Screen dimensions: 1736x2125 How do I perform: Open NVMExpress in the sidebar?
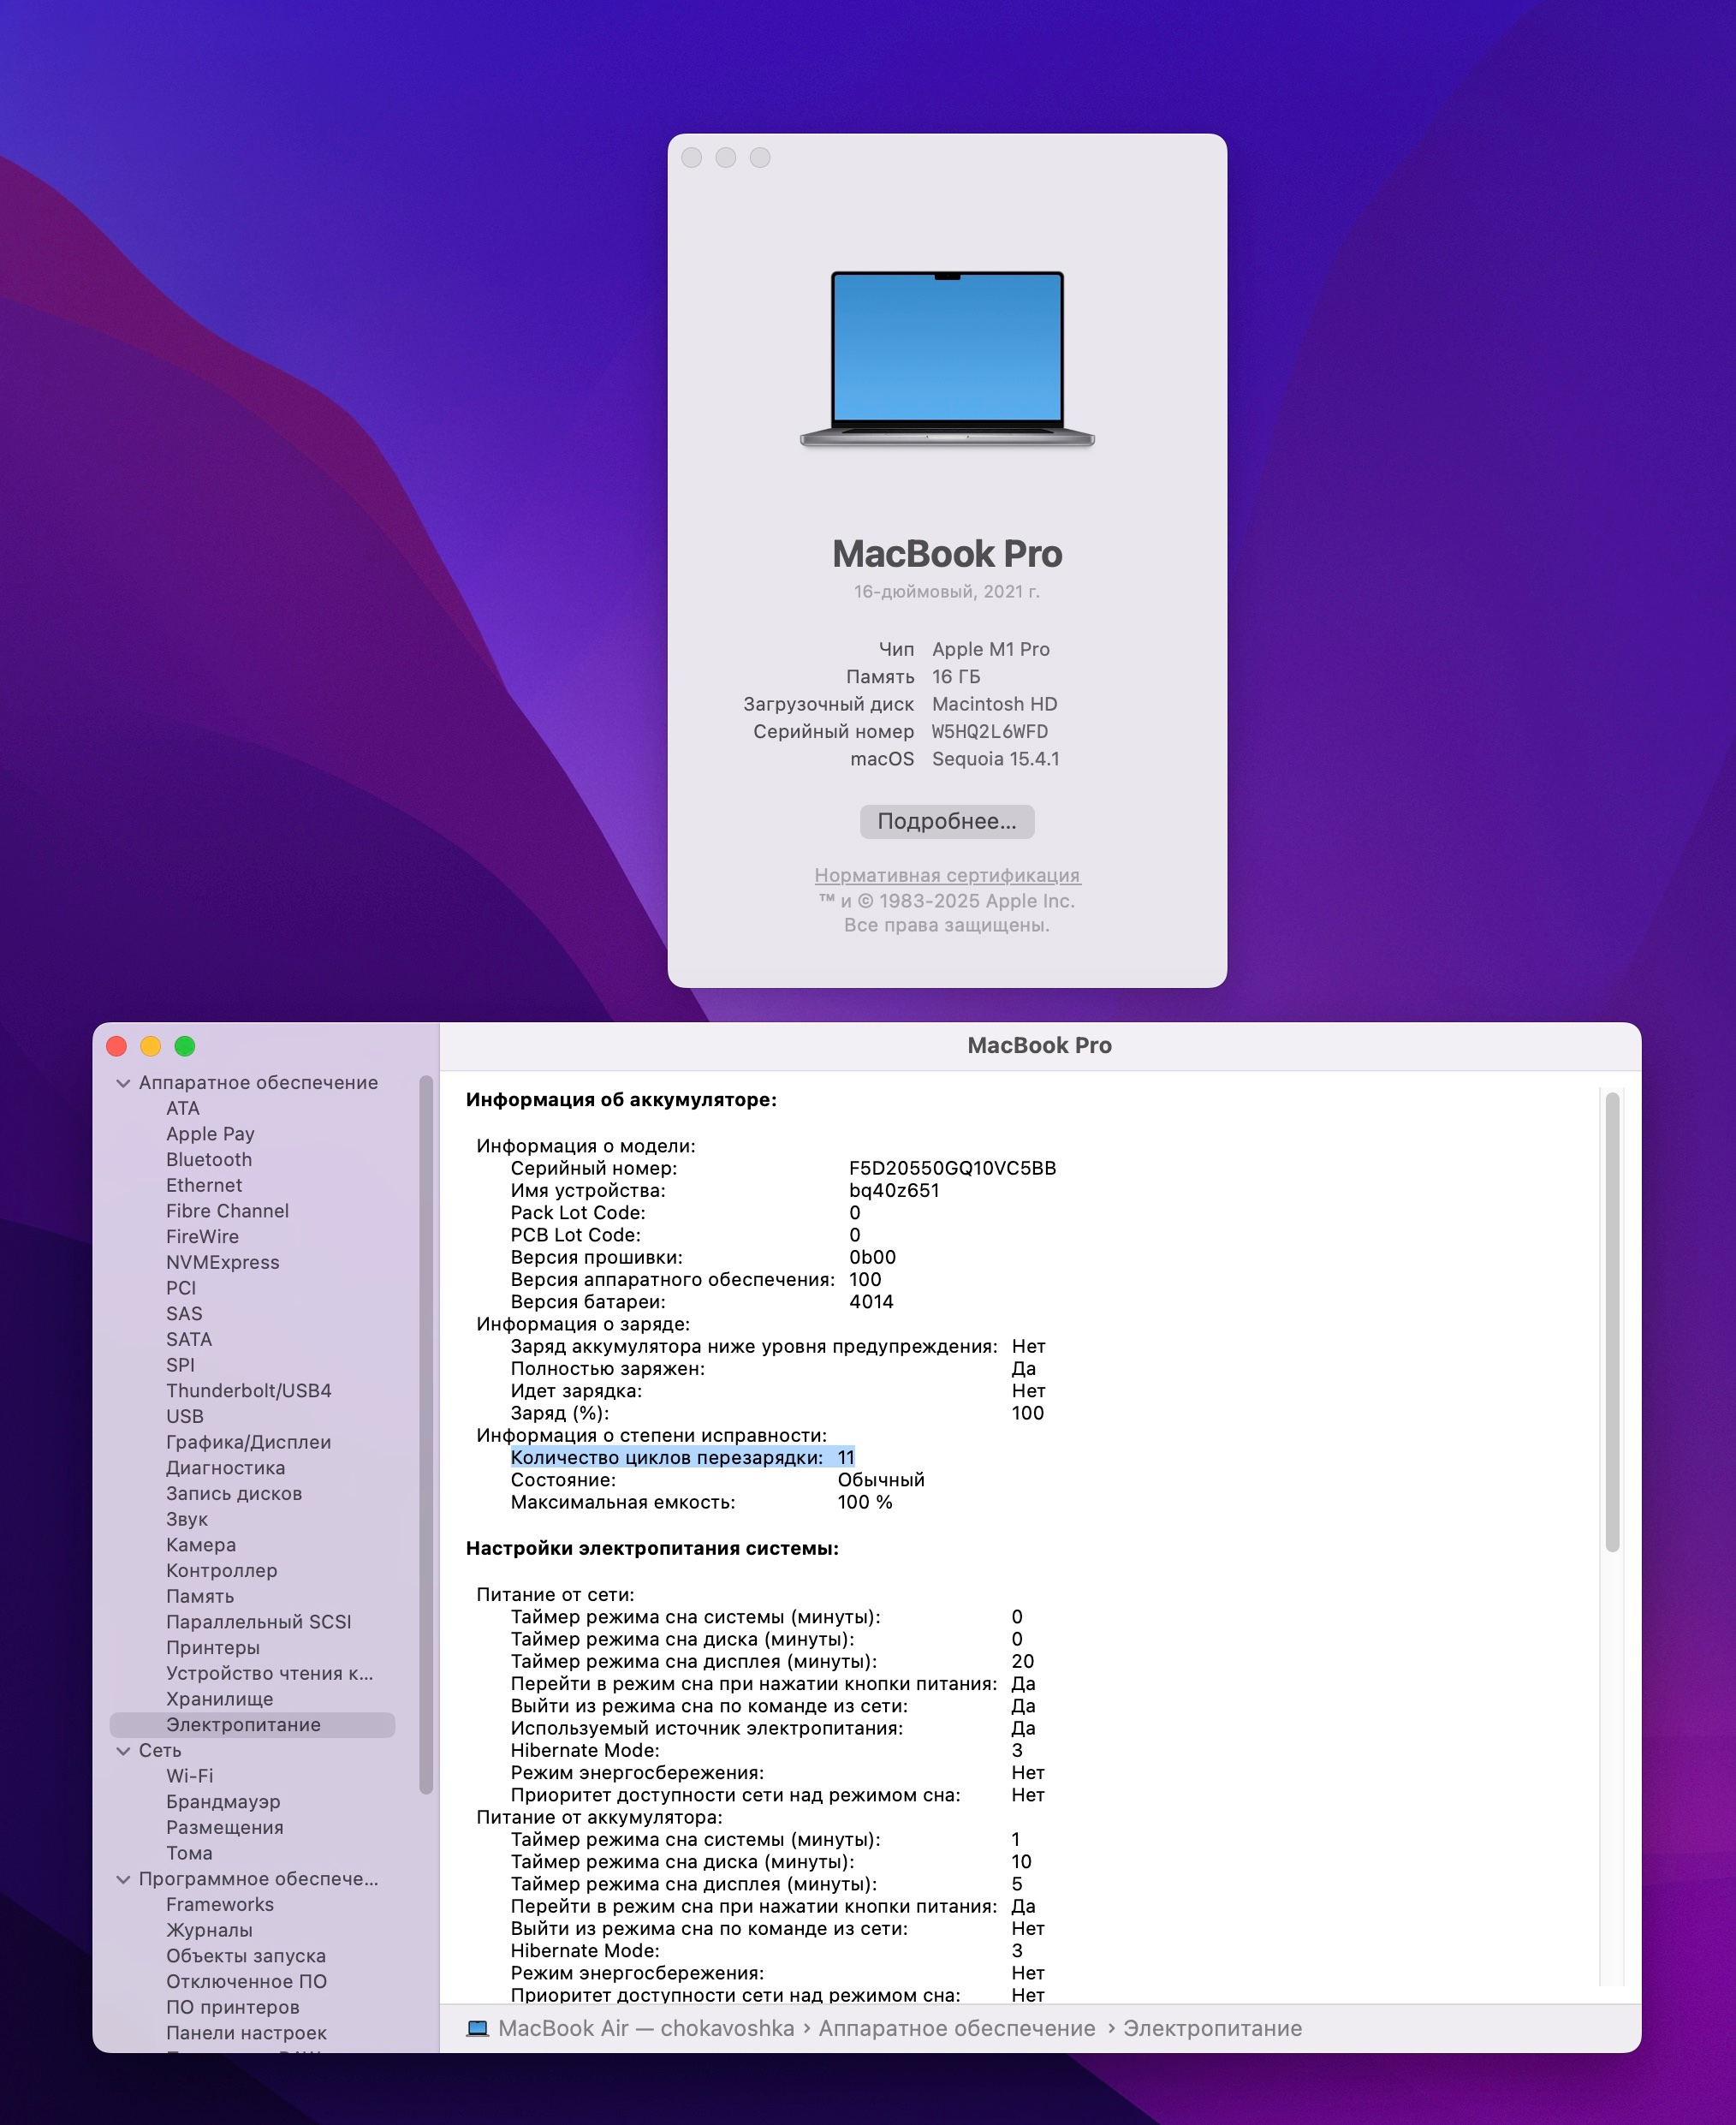223,1262
